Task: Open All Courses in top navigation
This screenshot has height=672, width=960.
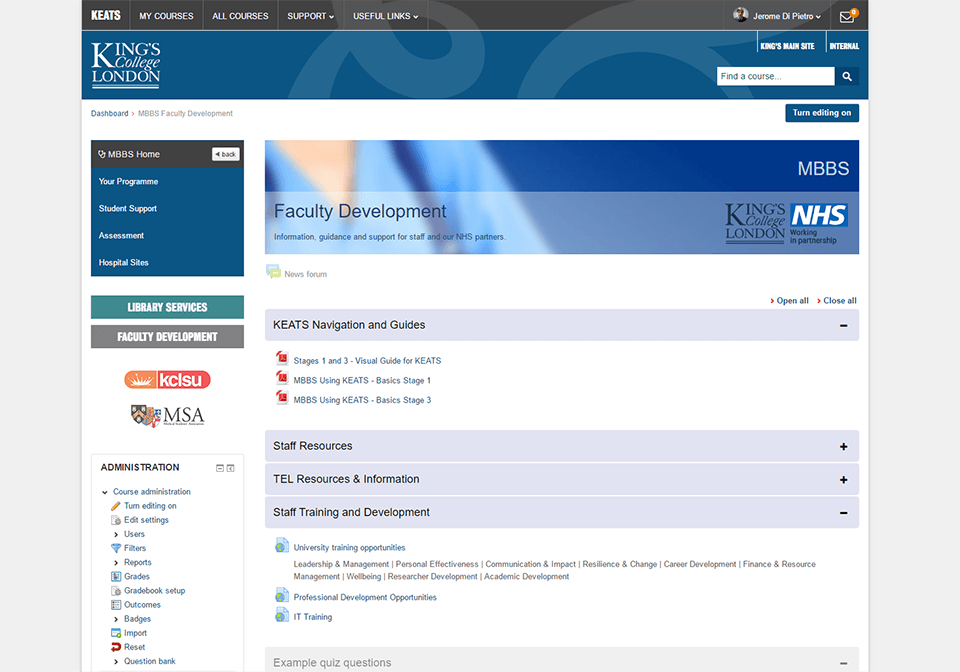Action: pos(240,16)
